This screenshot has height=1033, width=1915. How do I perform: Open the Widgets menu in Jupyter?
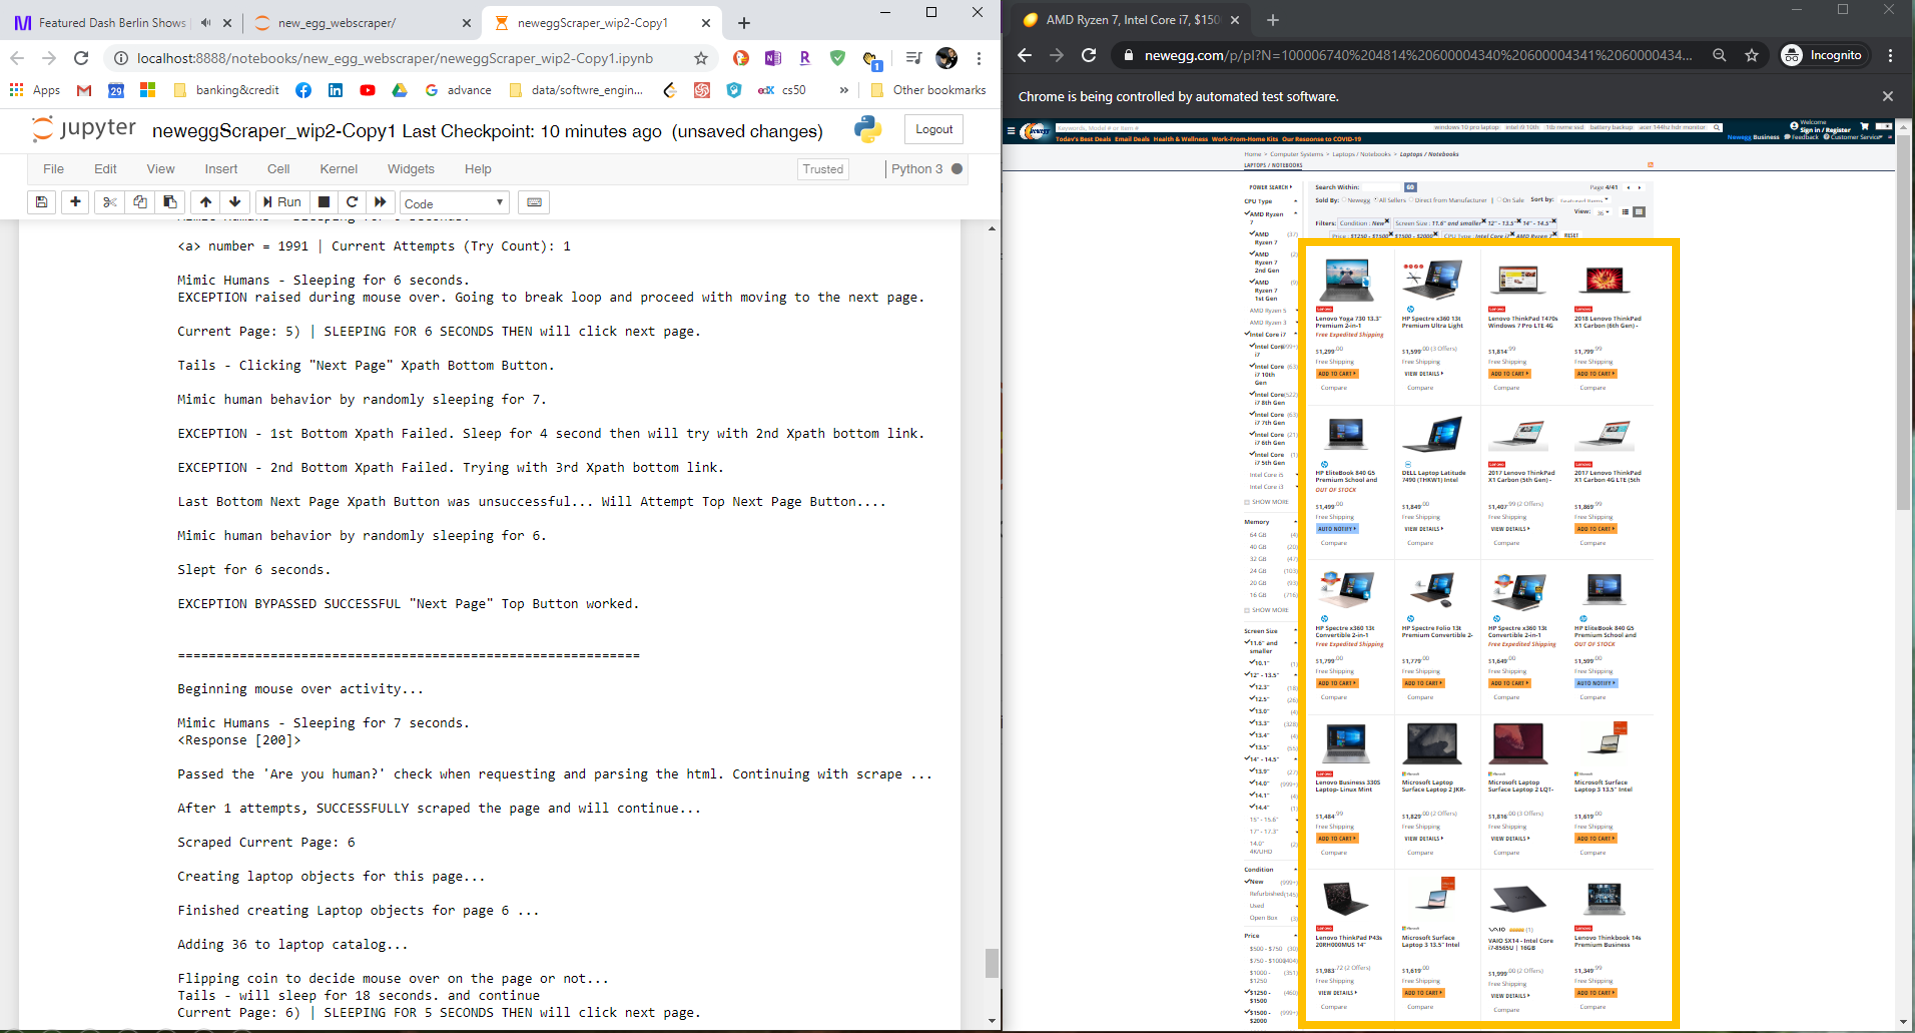coord(410,169)
